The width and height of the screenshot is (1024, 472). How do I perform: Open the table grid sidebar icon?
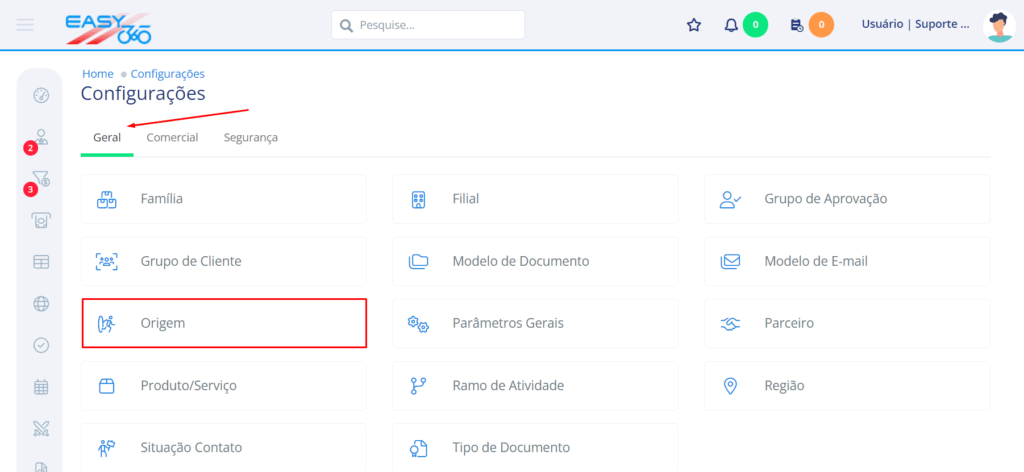pyautogui.click(x=41, y=262)
